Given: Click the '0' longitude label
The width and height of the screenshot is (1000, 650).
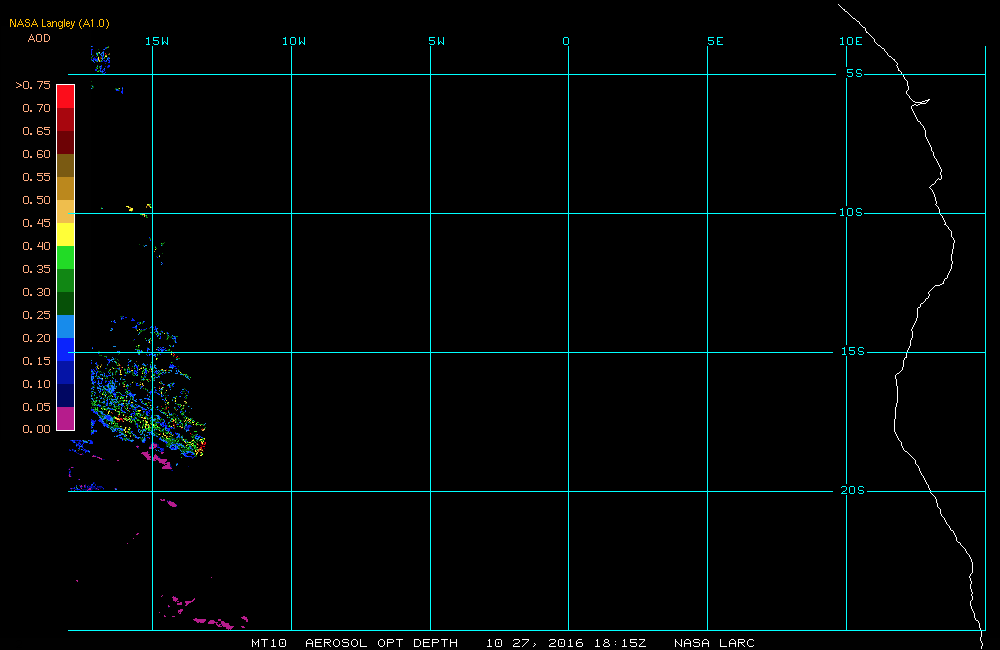Looking at the screenshot, I should (x=566, y=41).
